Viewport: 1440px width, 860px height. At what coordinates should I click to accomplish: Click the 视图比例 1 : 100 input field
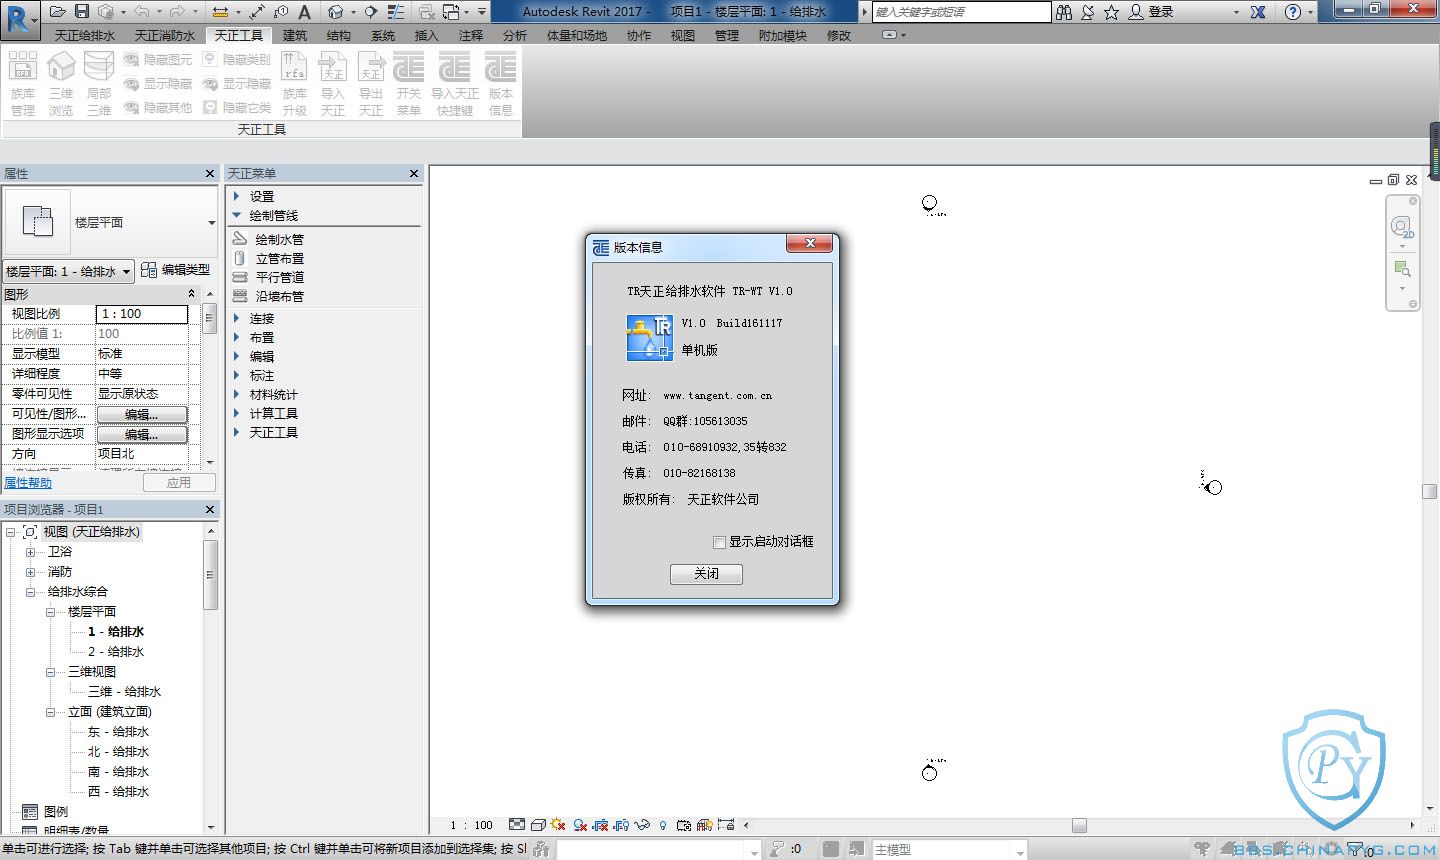142,314
